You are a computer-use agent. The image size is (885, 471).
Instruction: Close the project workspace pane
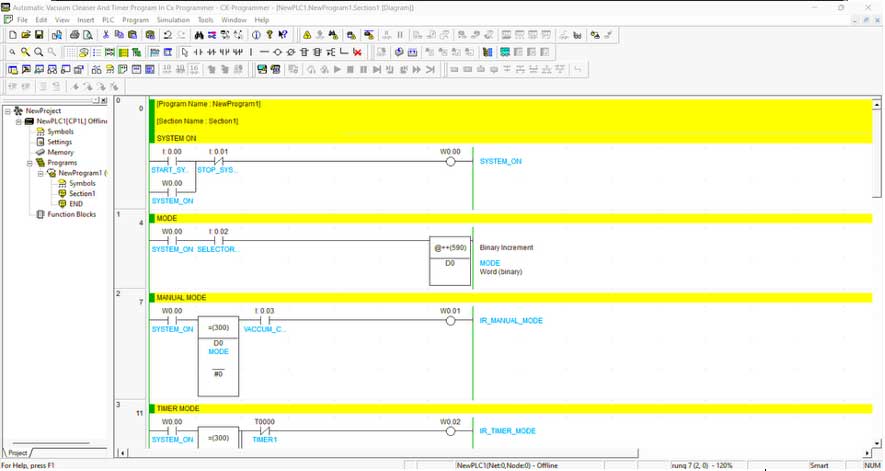tap(103, 100)
